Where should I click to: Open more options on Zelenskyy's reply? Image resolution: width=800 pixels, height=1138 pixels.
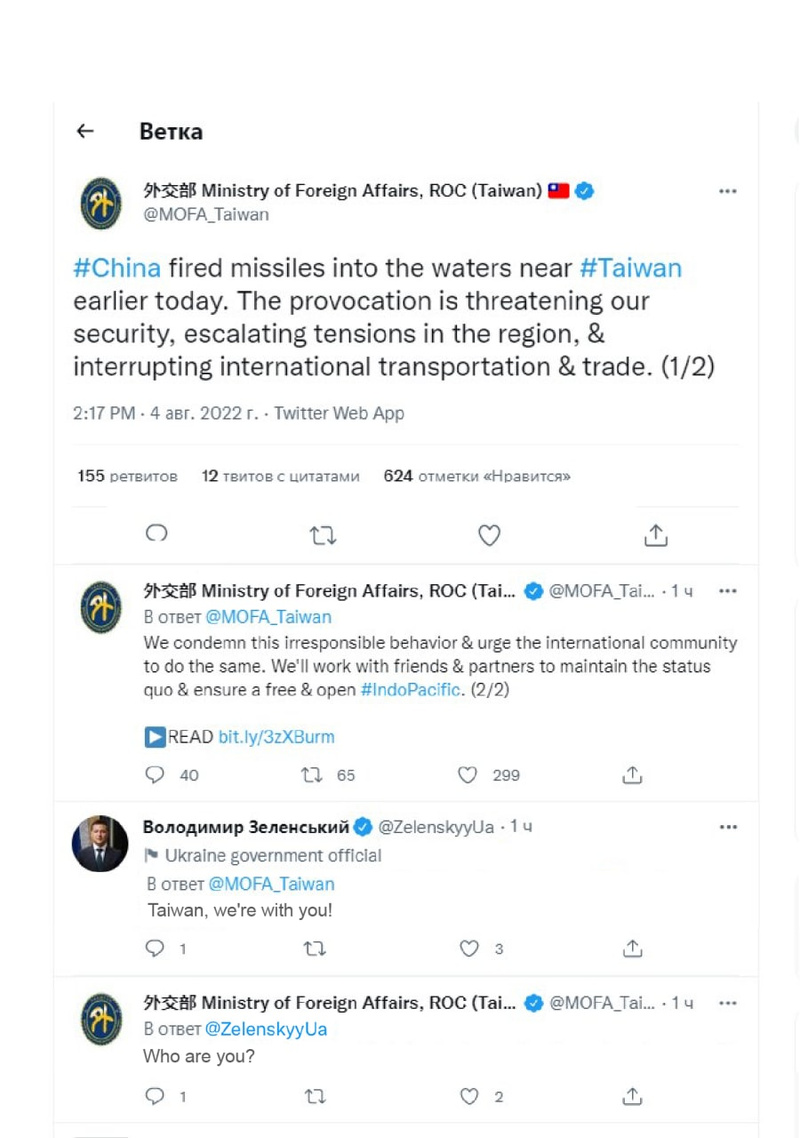point(728,827)
